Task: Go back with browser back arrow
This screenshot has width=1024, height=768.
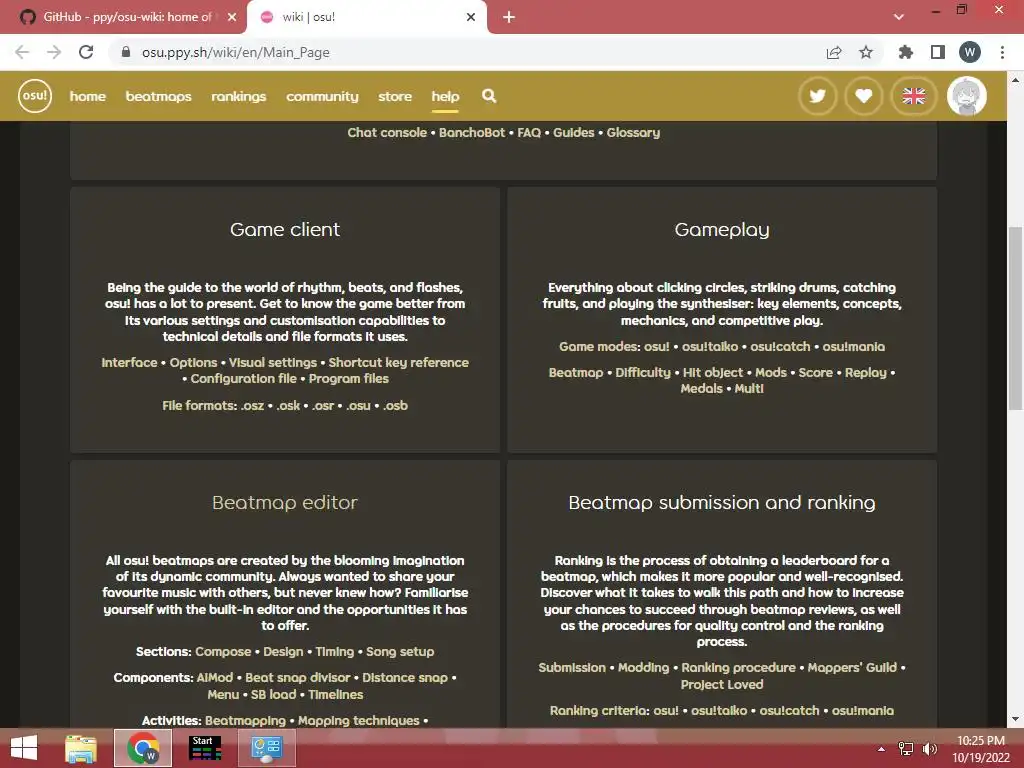Action: [x=22, y=52]
